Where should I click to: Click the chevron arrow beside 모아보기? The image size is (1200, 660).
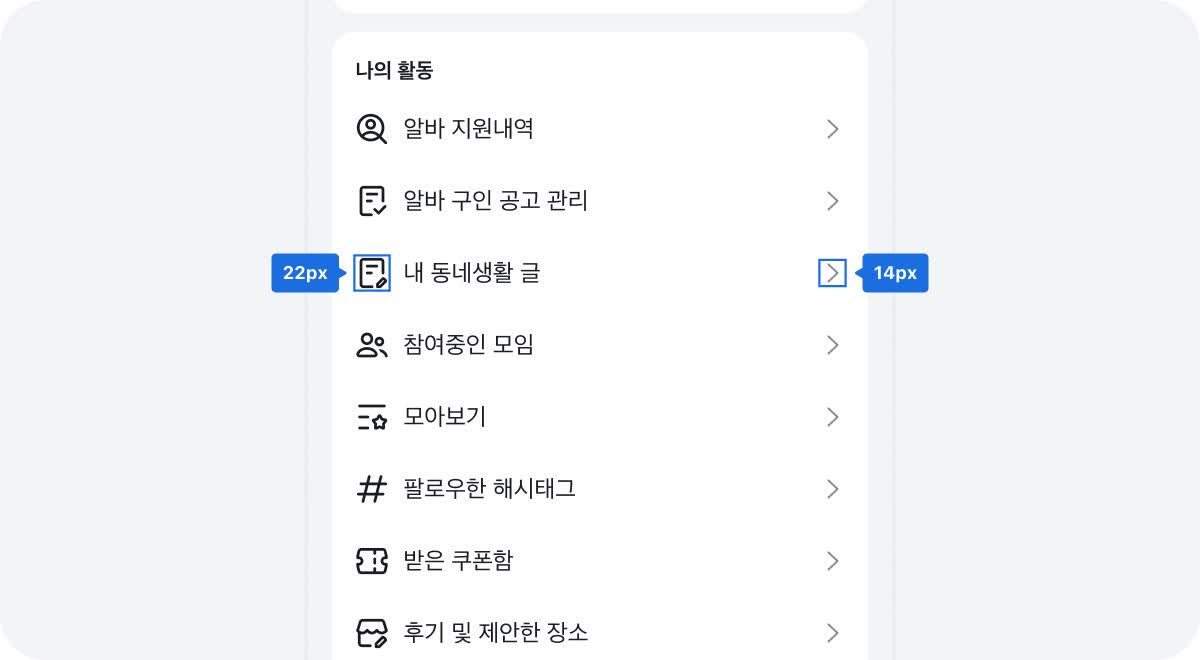pyautogui.click(x=832, y=417)
